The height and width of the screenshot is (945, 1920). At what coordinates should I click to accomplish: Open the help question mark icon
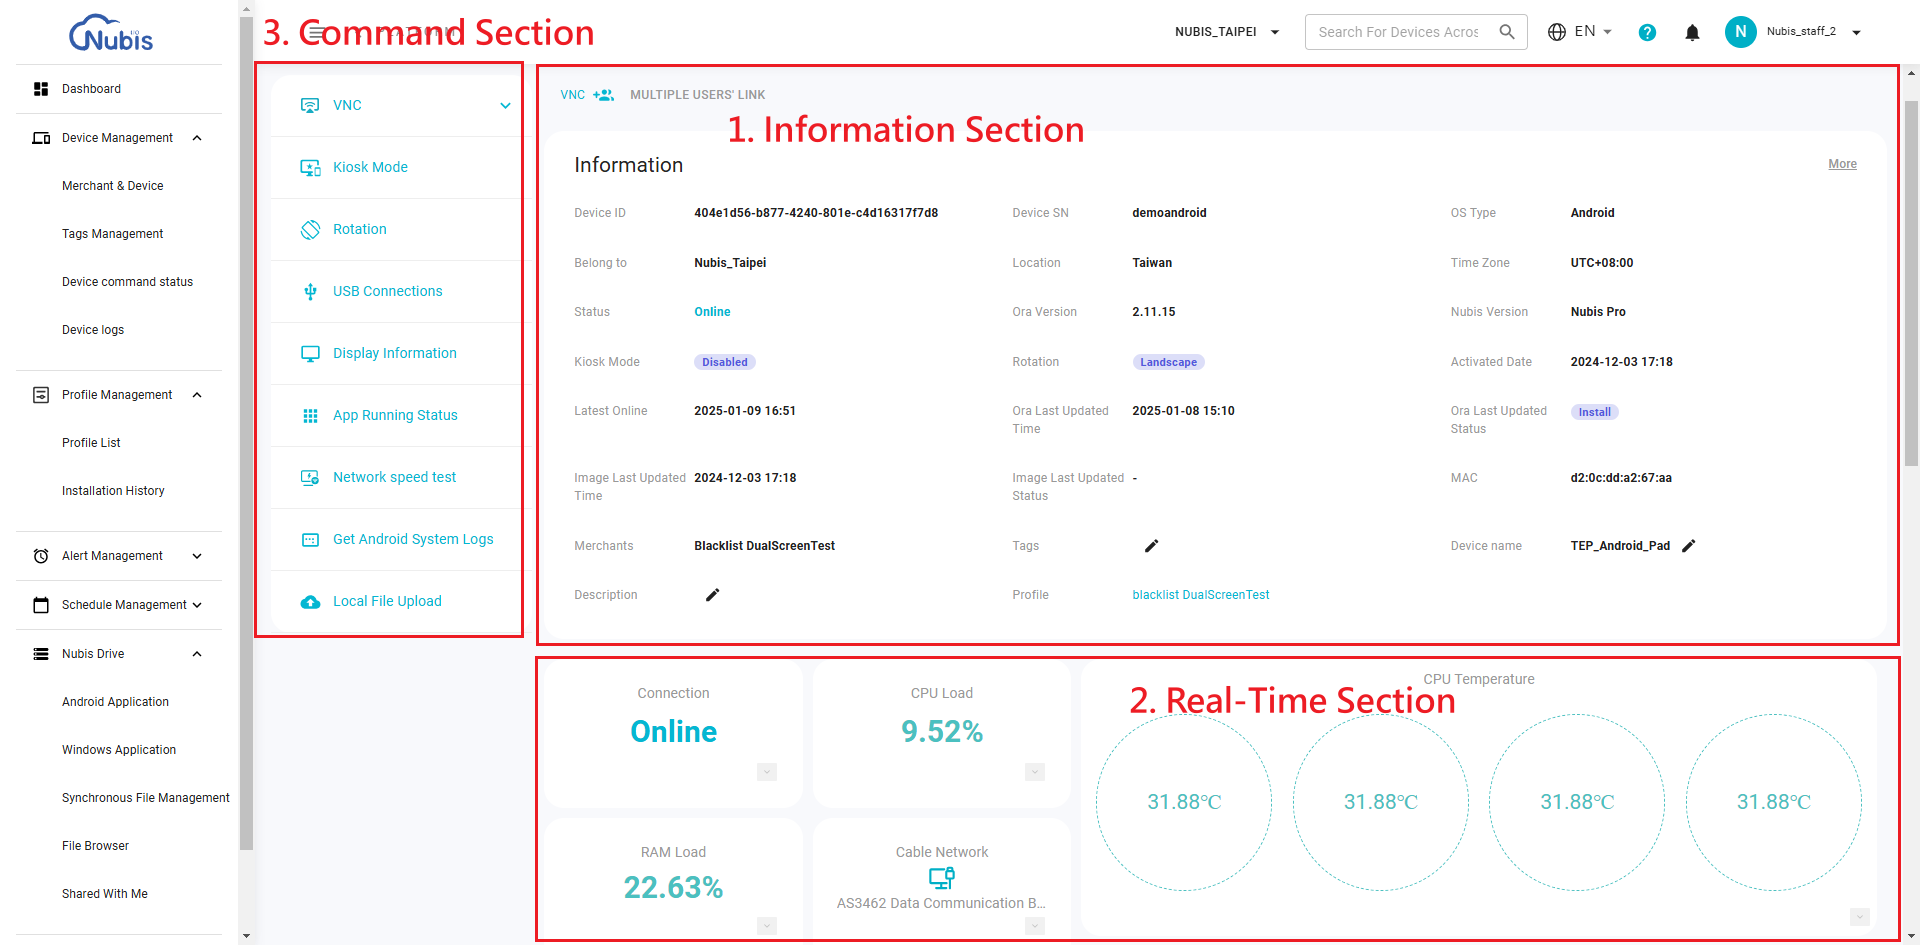(1647, 32)
